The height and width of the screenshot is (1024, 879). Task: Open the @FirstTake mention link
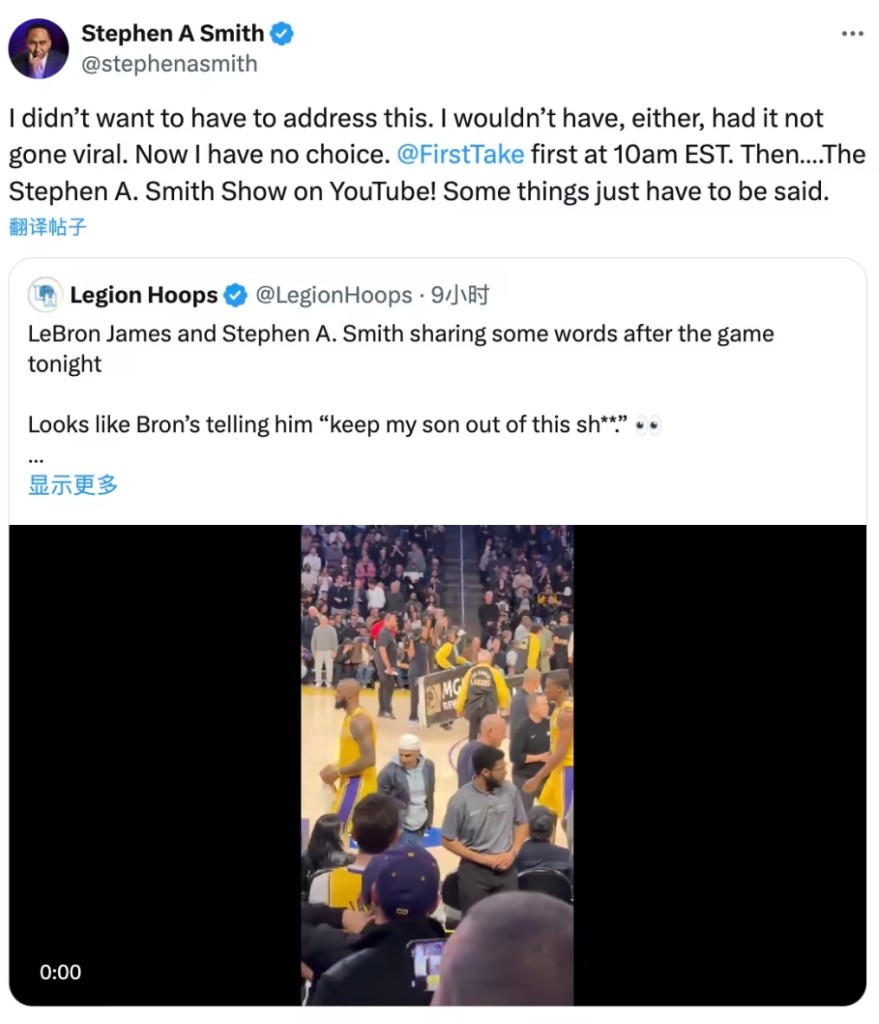[460, 156]
